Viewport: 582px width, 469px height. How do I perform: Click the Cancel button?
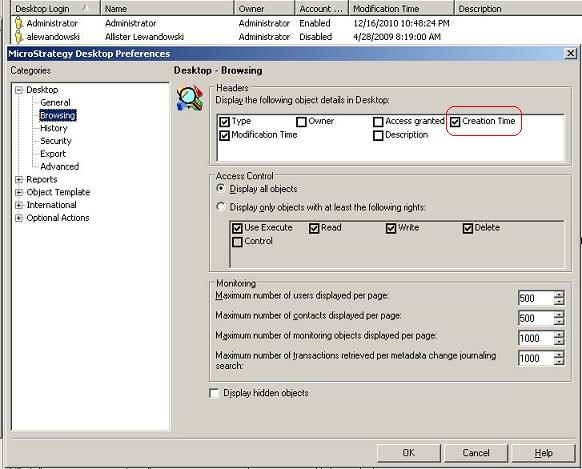[x=476, y=453]
